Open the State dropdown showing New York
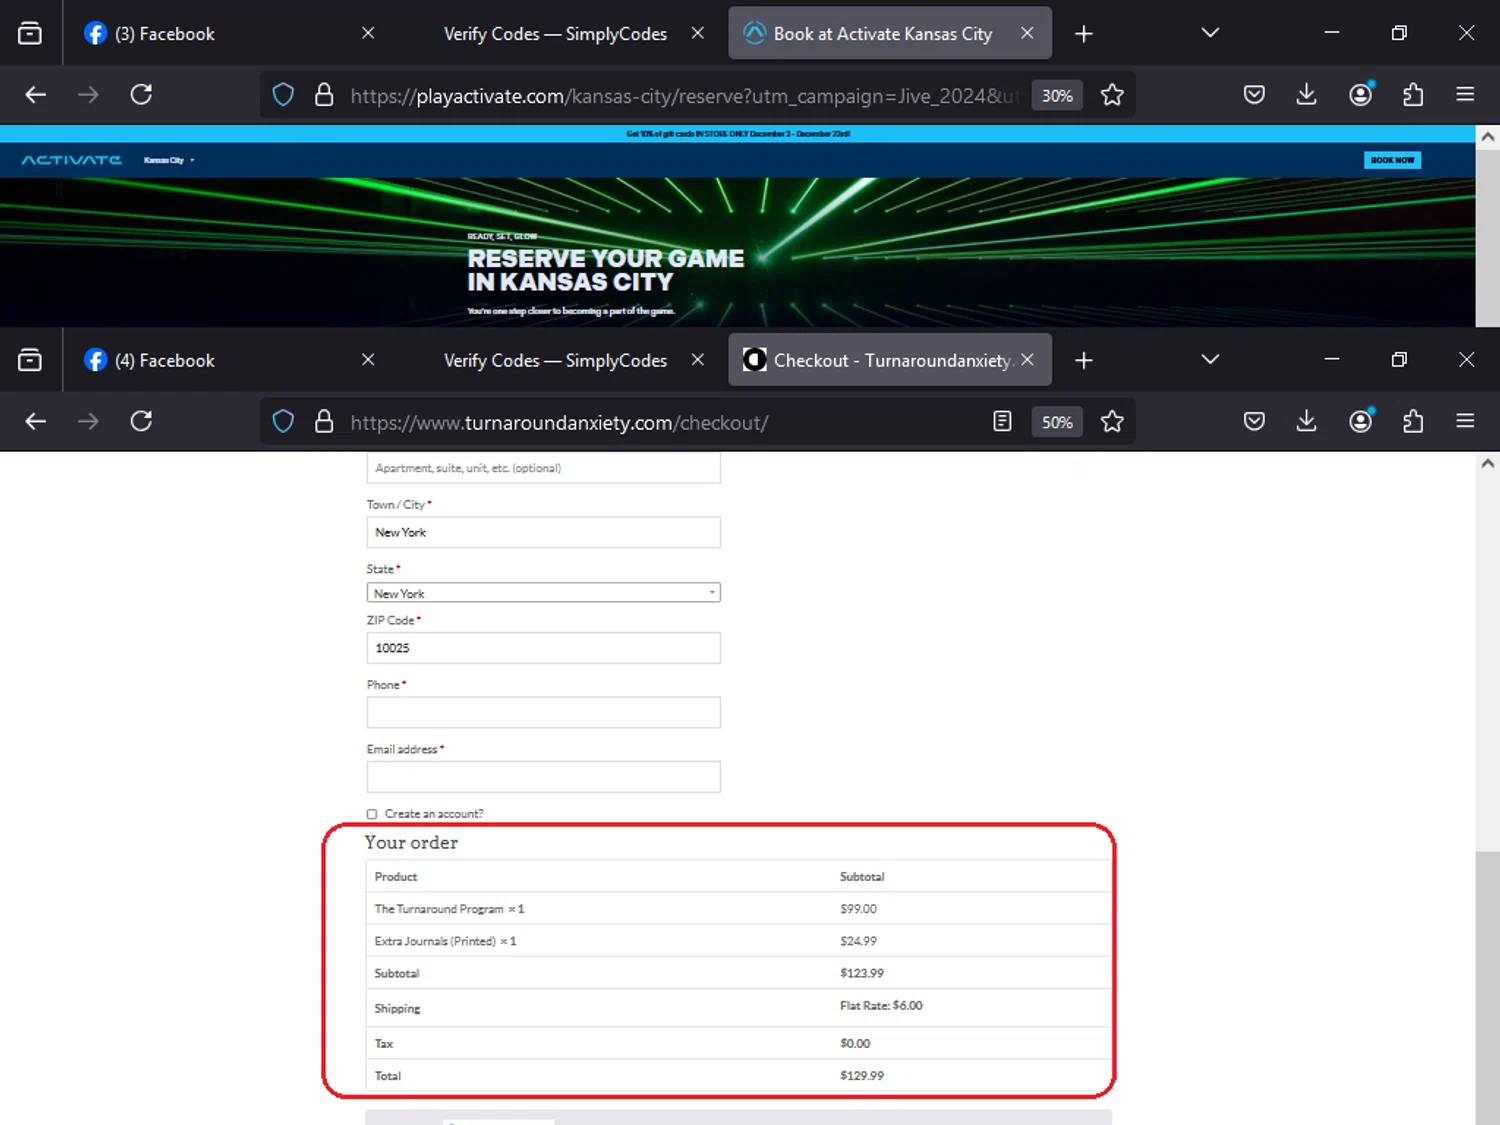 543,593
